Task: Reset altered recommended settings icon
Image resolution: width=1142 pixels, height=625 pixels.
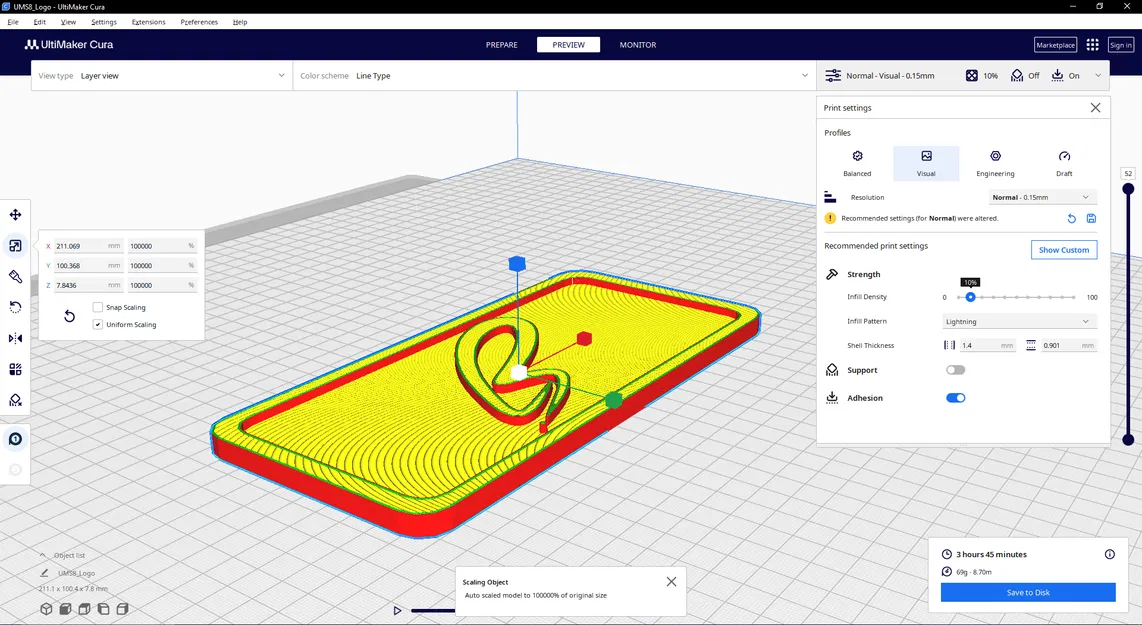Action: click(1071, 219)
